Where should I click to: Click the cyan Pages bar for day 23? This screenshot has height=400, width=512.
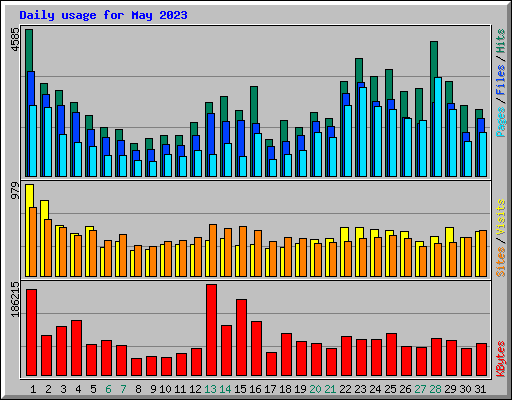363,132
